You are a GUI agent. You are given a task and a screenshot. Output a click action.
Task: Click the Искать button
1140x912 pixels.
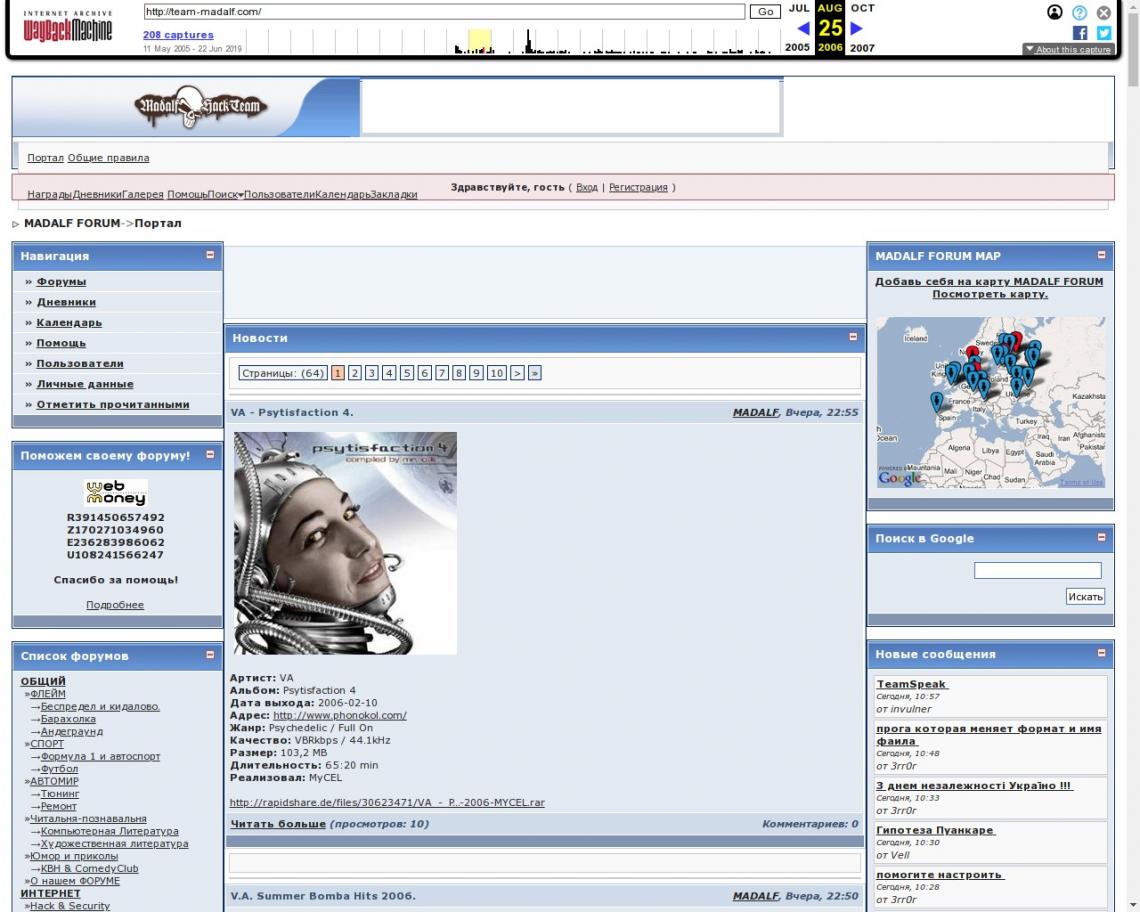tap(1085, 596)
